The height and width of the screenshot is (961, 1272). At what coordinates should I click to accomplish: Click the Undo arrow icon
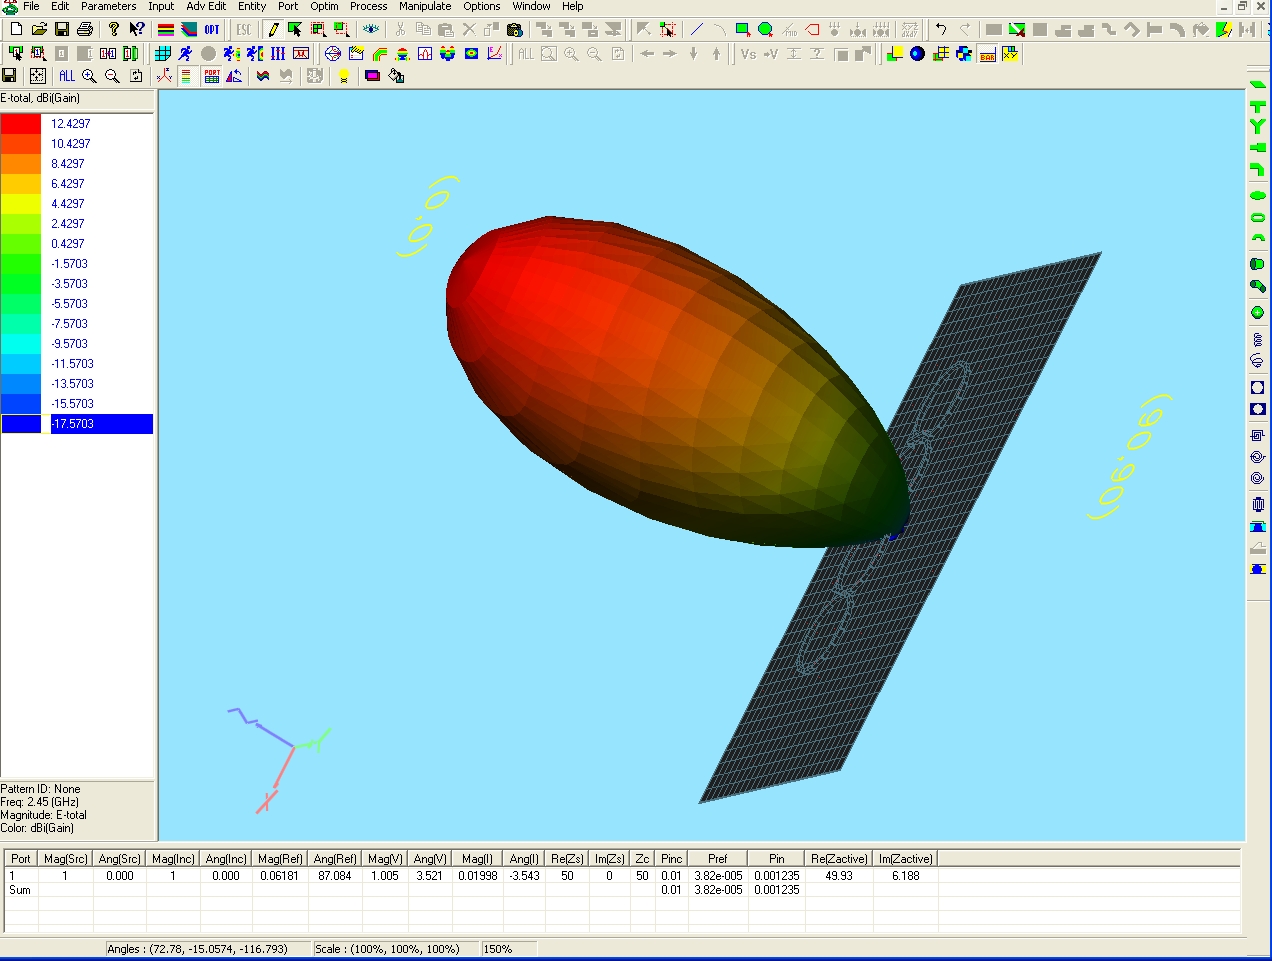pyautogui.click(x=941, y=29)
